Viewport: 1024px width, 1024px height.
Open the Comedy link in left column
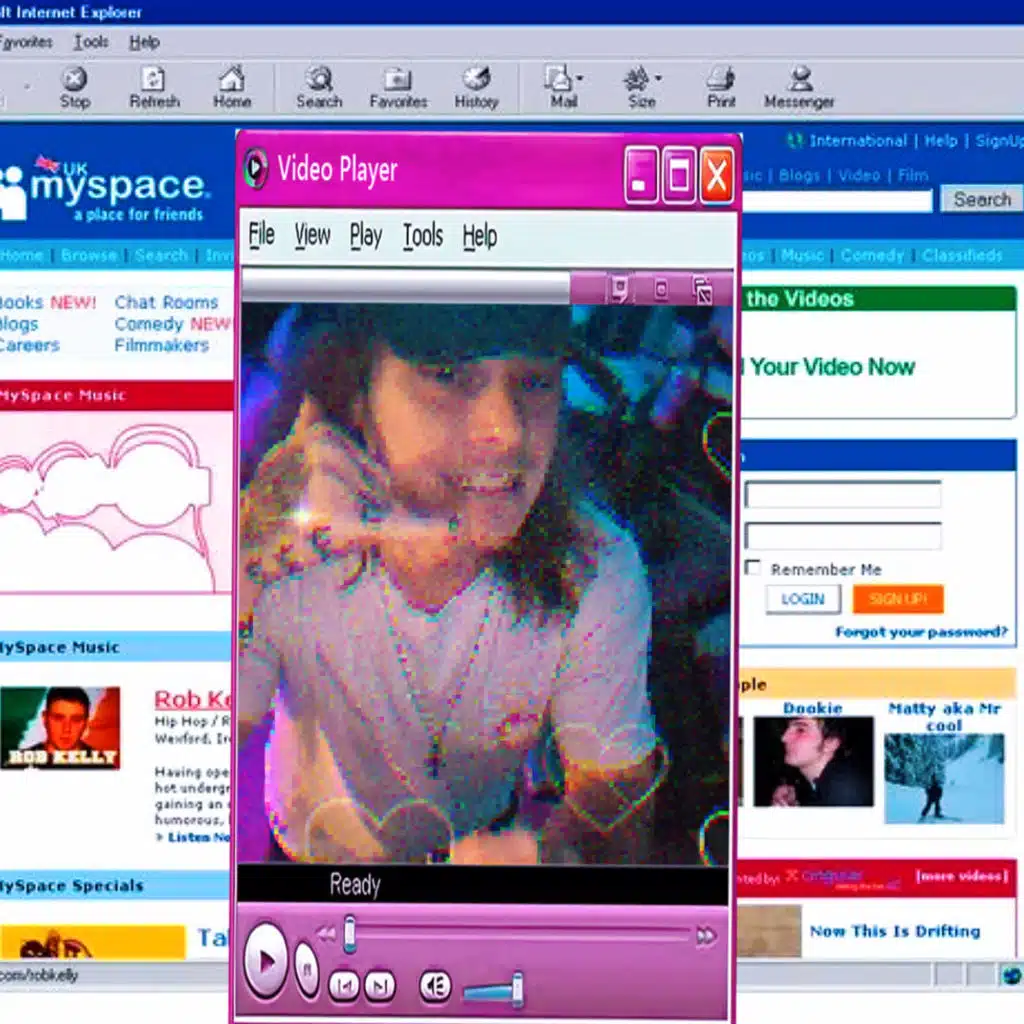[x=149, y=324]
